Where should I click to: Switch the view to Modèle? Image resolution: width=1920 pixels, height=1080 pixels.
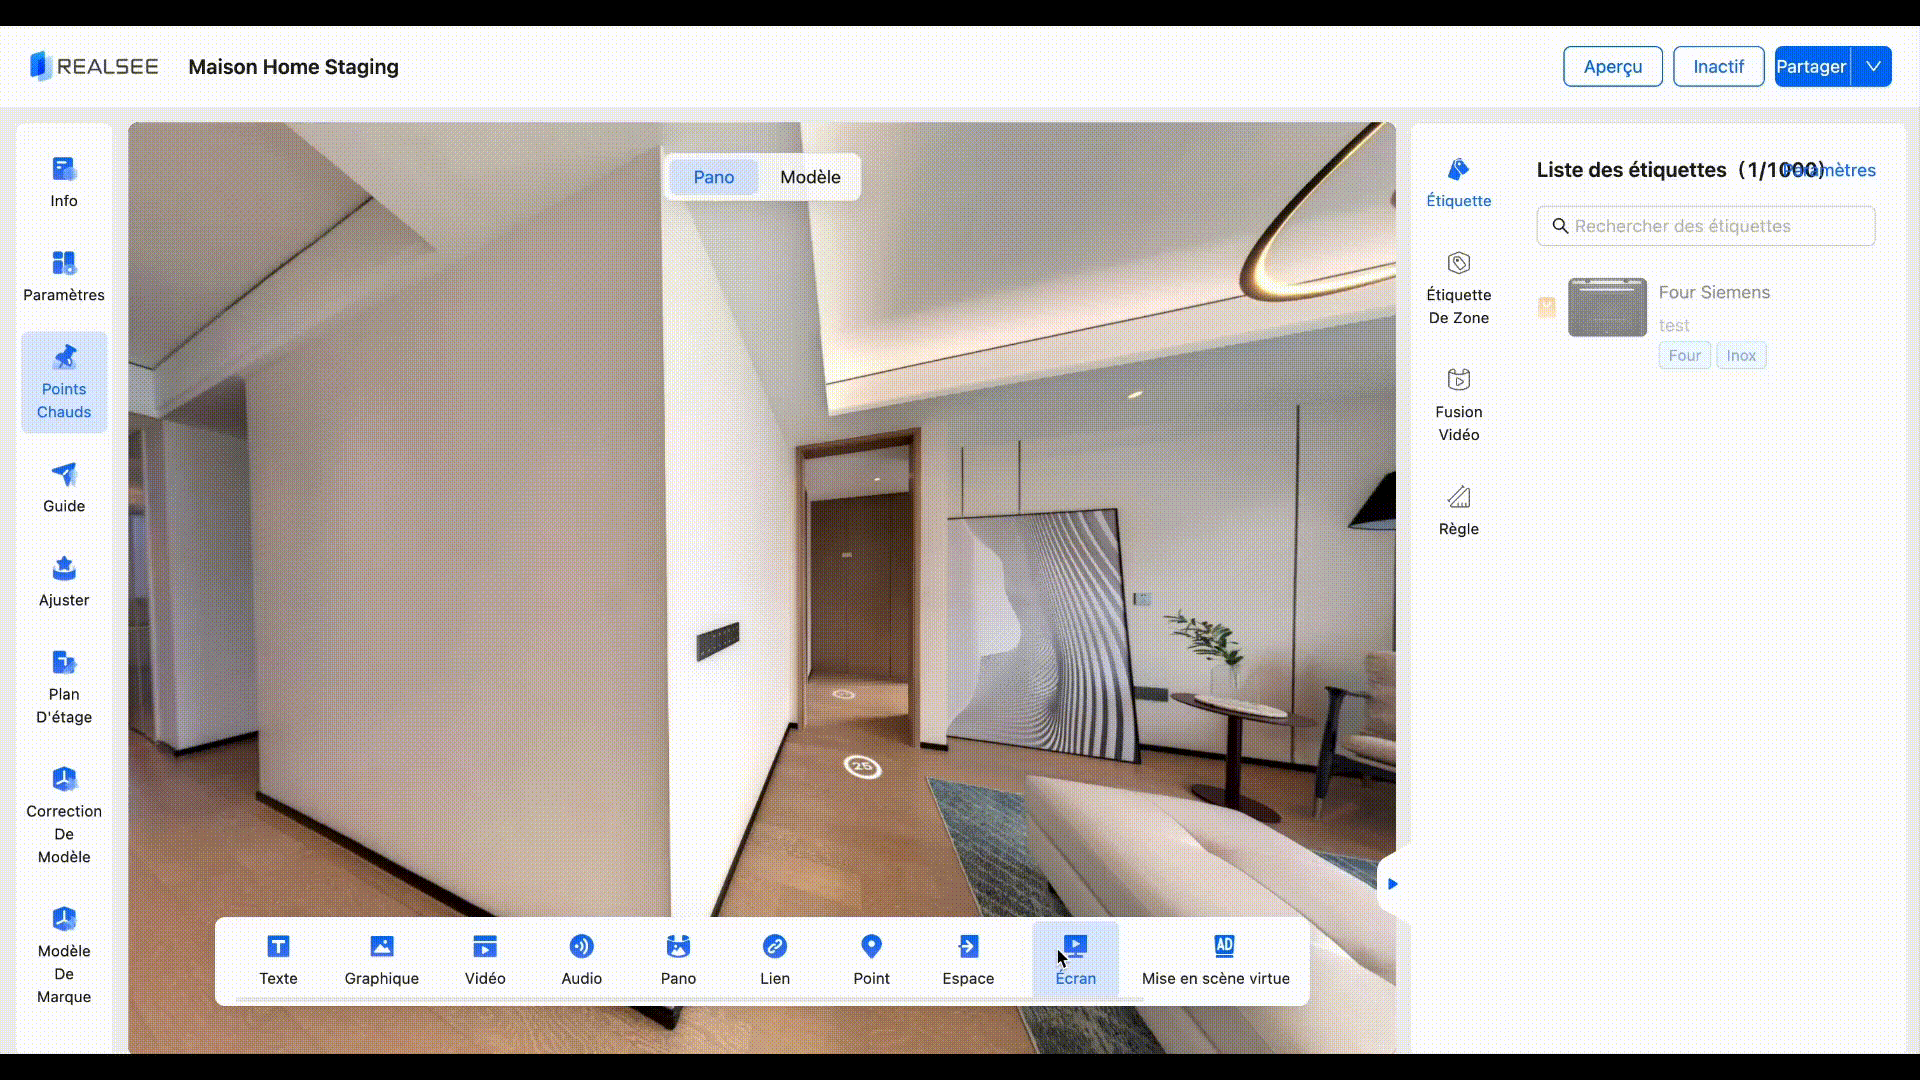click(x=810, y=177)
